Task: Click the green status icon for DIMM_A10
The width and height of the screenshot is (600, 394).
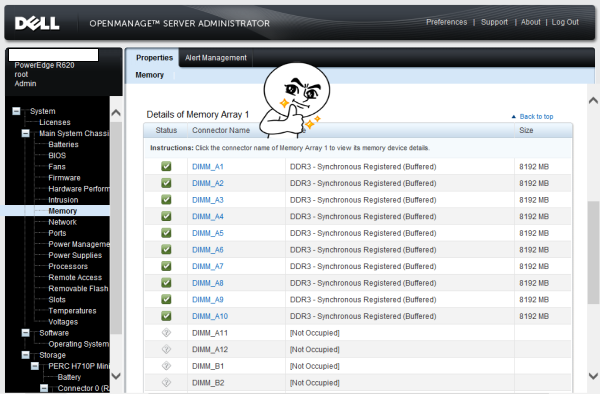Action: [166, 316]
